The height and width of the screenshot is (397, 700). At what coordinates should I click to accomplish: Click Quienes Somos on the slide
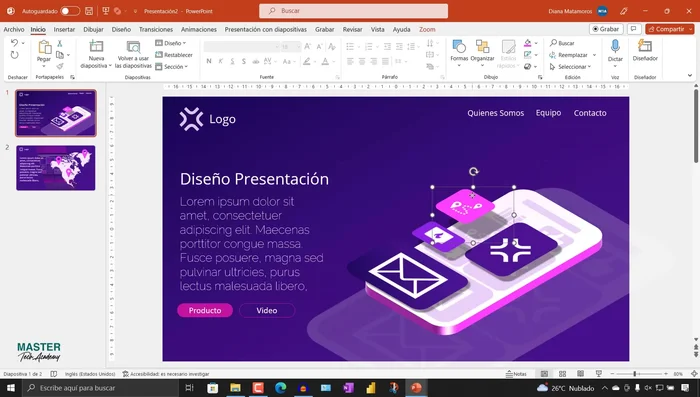[x=496, y=113]
